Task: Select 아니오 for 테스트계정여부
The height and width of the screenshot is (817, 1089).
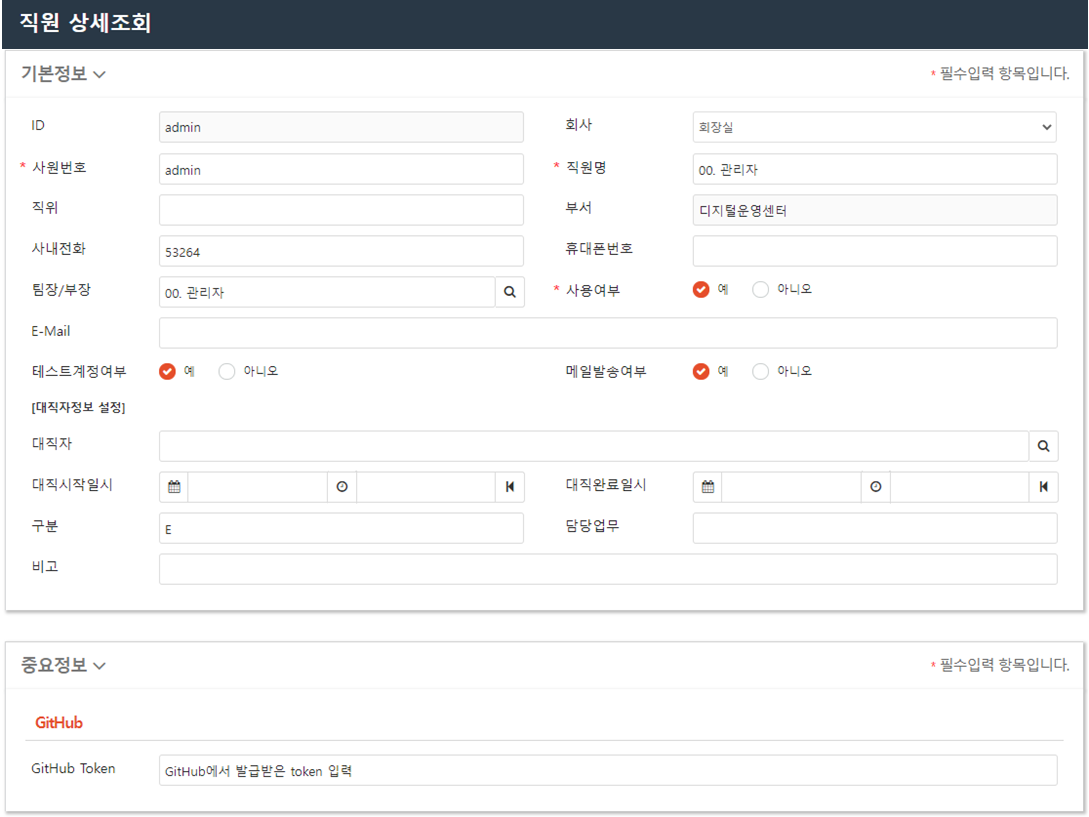Action: coord(227,371)
